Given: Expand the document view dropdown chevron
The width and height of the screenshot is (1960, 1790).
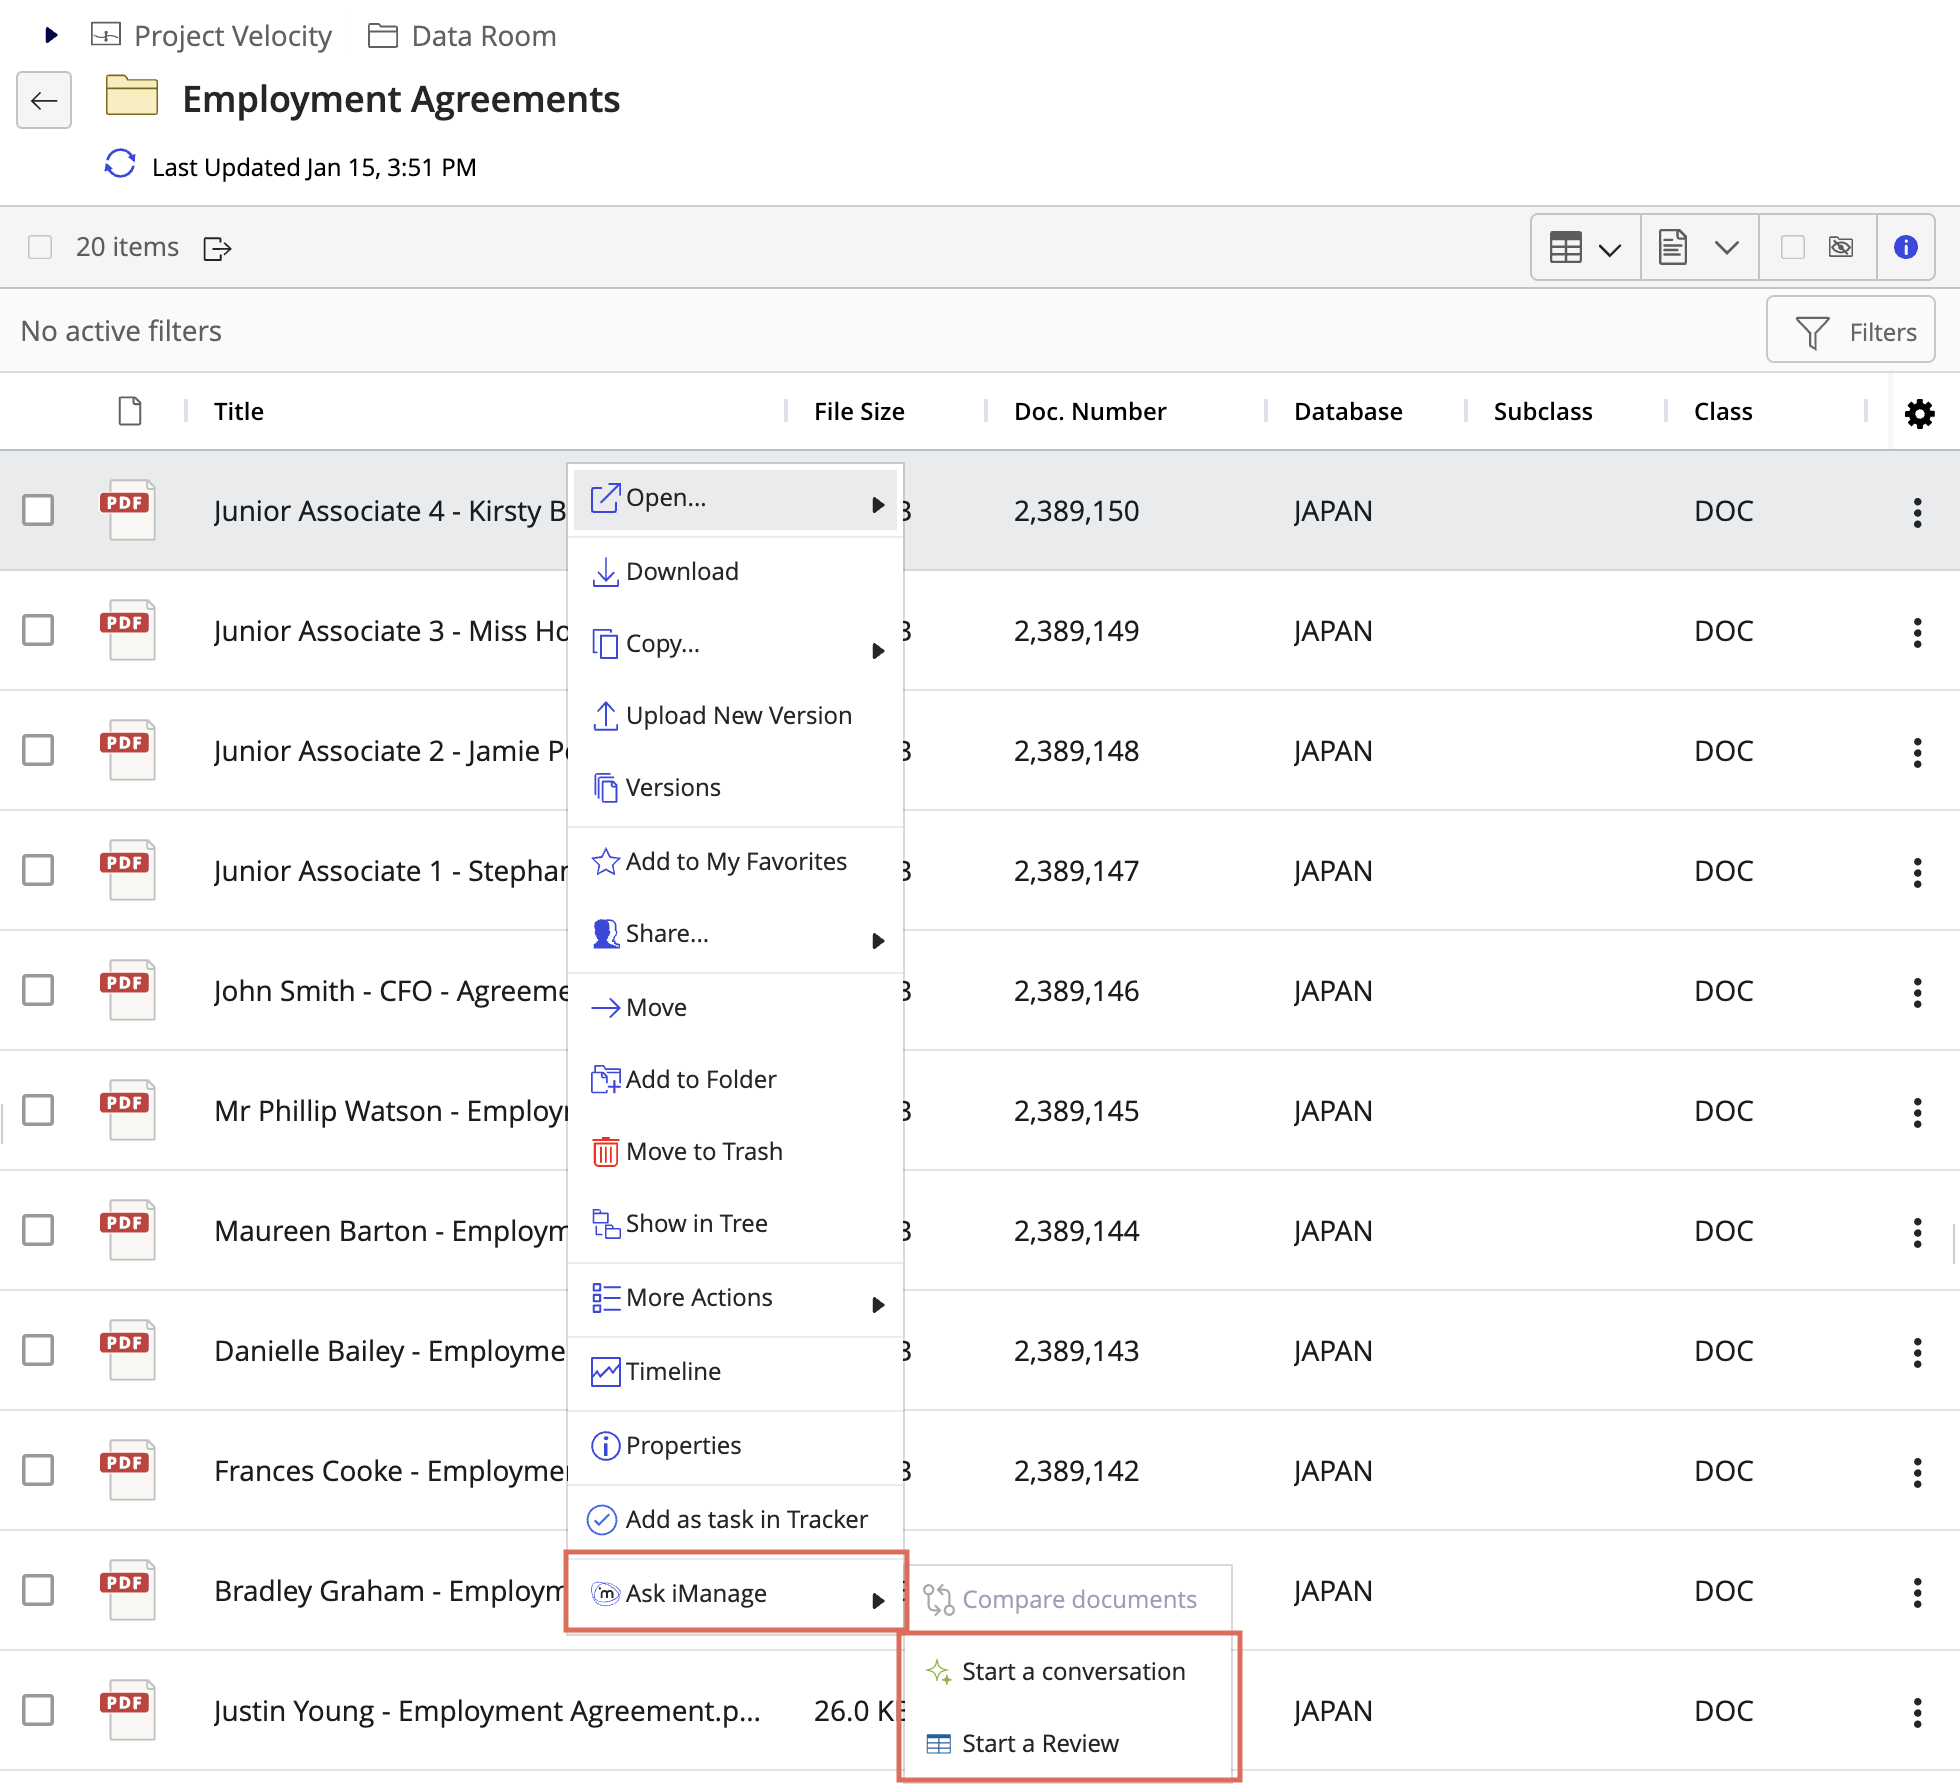Looking at the screenshot, I should click(1726, 247).
